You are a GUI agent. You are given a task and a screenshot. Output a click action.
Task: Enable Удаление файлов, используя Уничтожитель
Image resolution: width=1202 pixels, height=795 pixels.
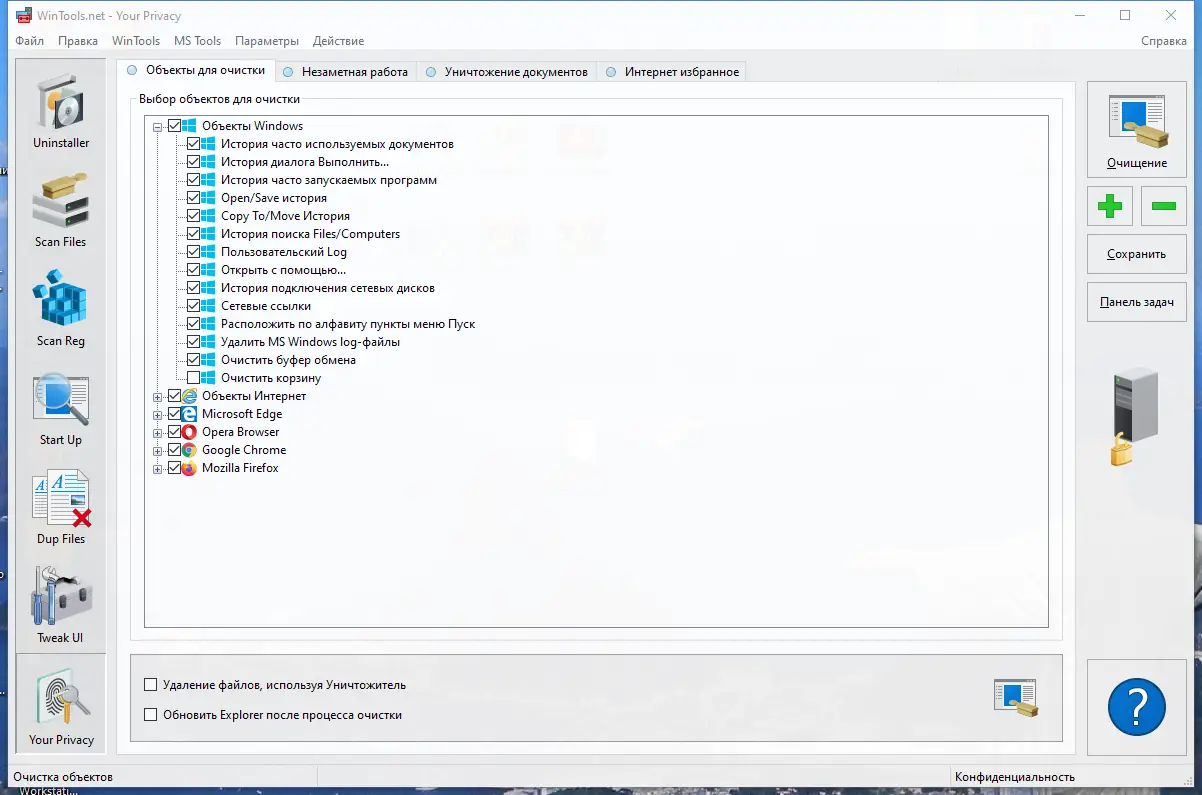[x=151, y=685]
